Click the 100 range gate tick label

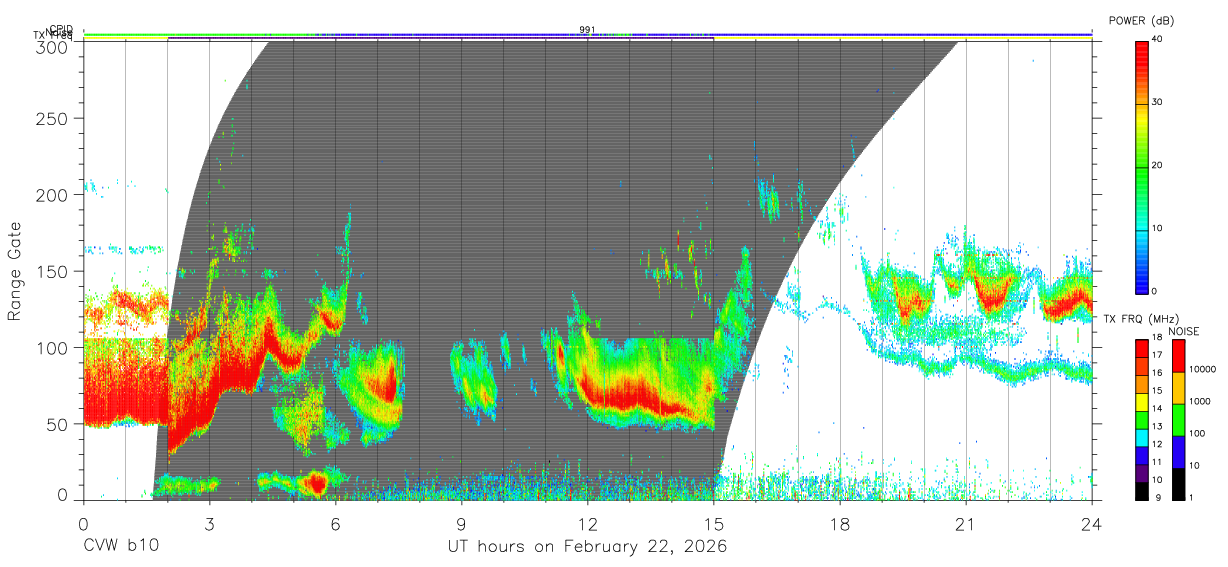click(54, 347)
